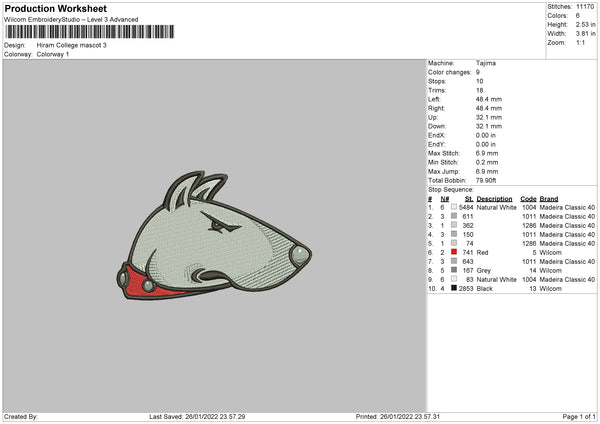Select the Down value '32.1 mm'
The height and width of the screenshot is (424, 600).
[x=489, y=126]
